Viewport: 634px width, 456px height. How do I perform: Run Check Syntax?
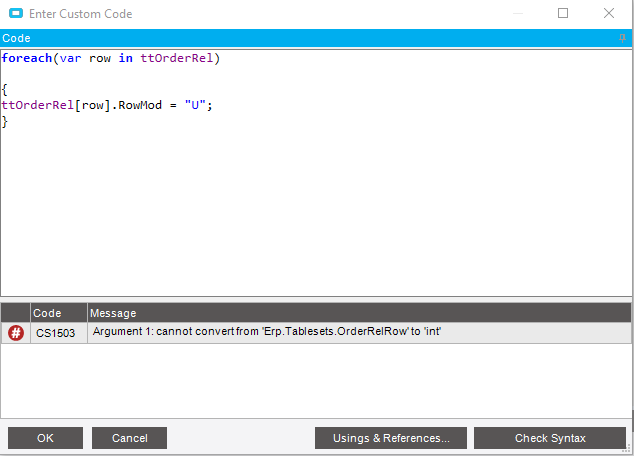pyautogui.click(x=550, y=438)
